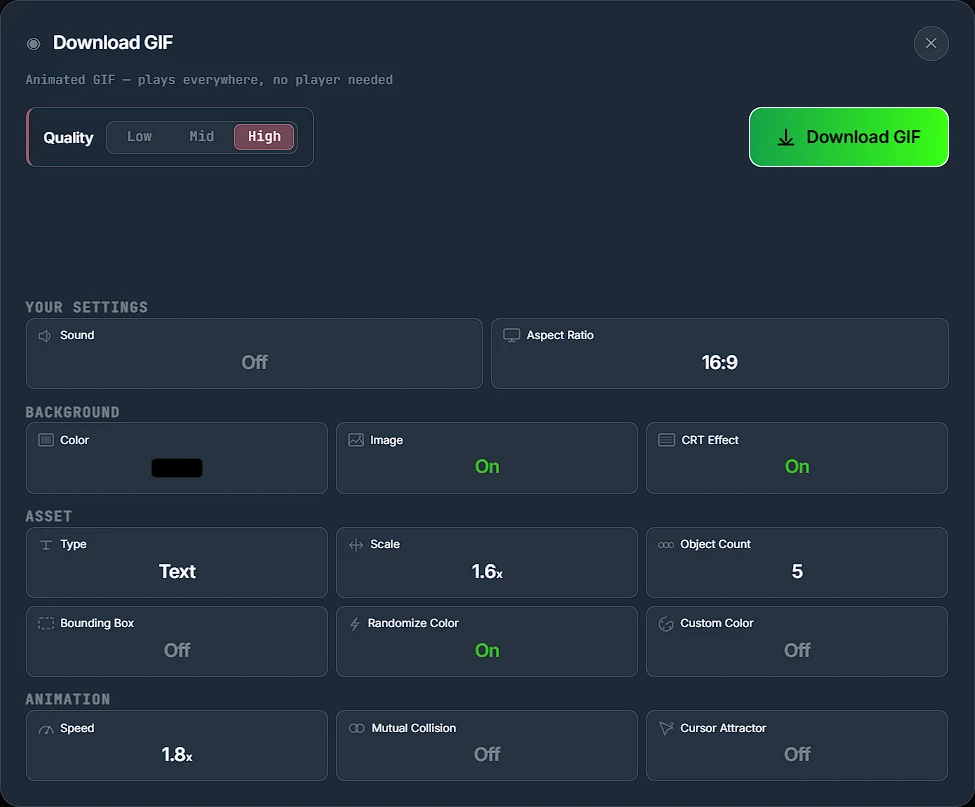
Task: Click the Randomize Color label
Action: [413, 623]
